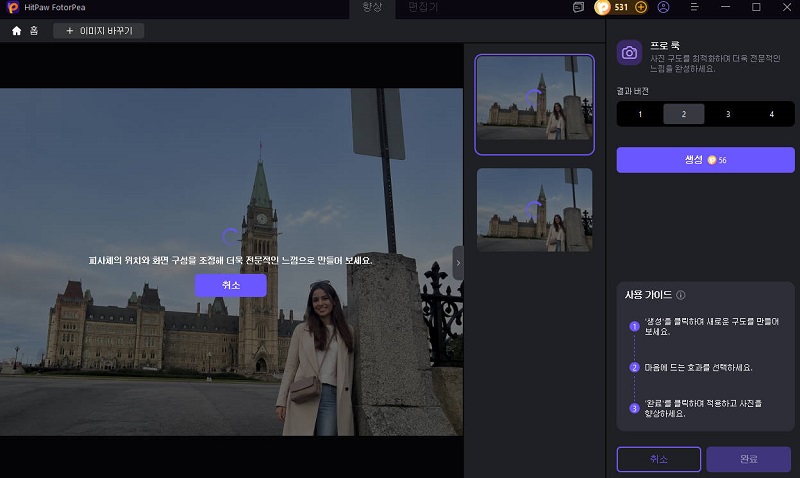Screen dimensions: 800x478
Task: Click coin icon inside 생성 button
Action: click(x=712, y=160)
